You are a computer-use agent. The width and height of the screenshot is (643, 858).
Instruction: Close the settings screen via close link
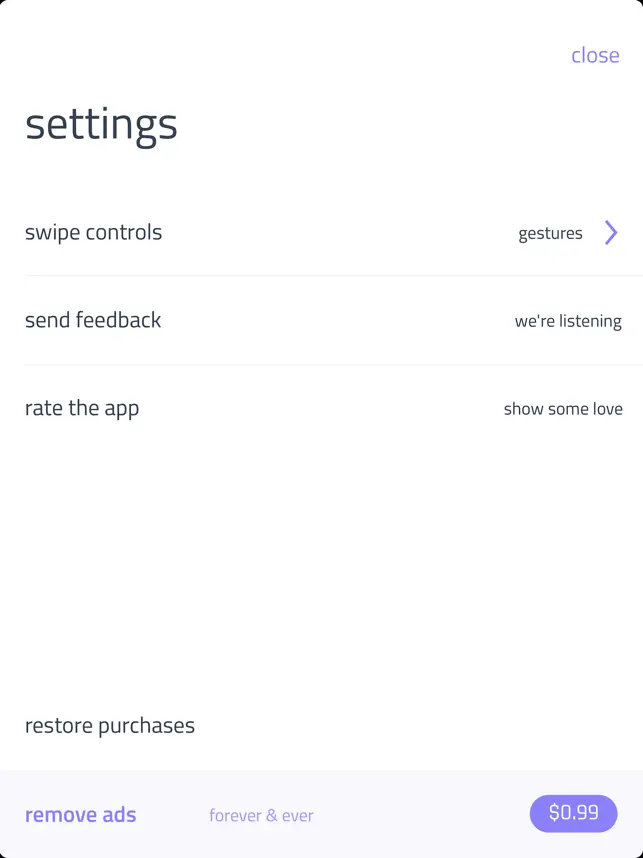tap(595, 55)
